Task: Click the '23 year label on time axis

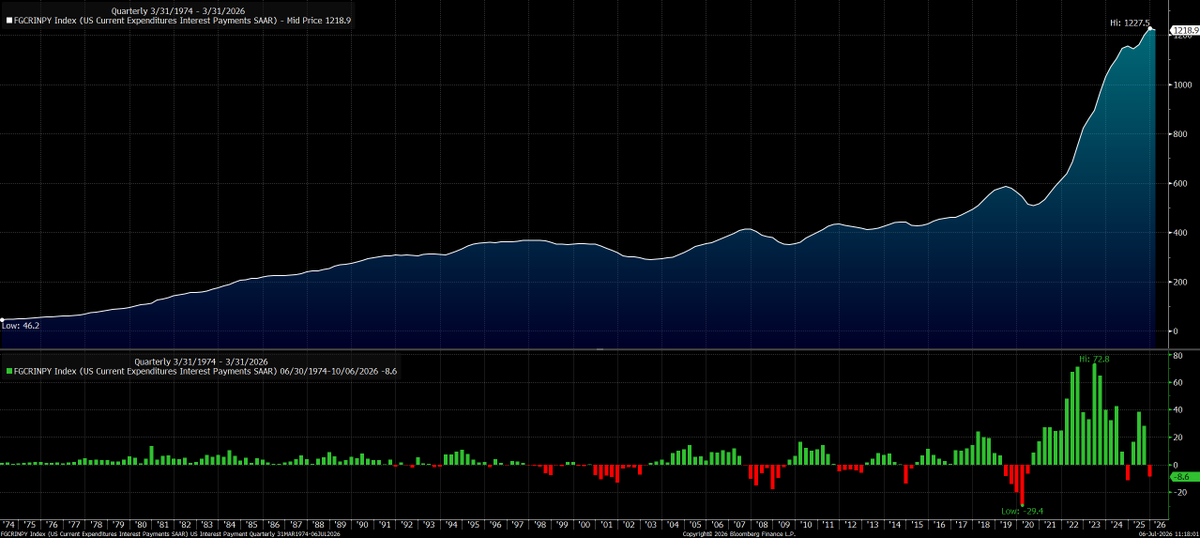Action: (1095, 524)
